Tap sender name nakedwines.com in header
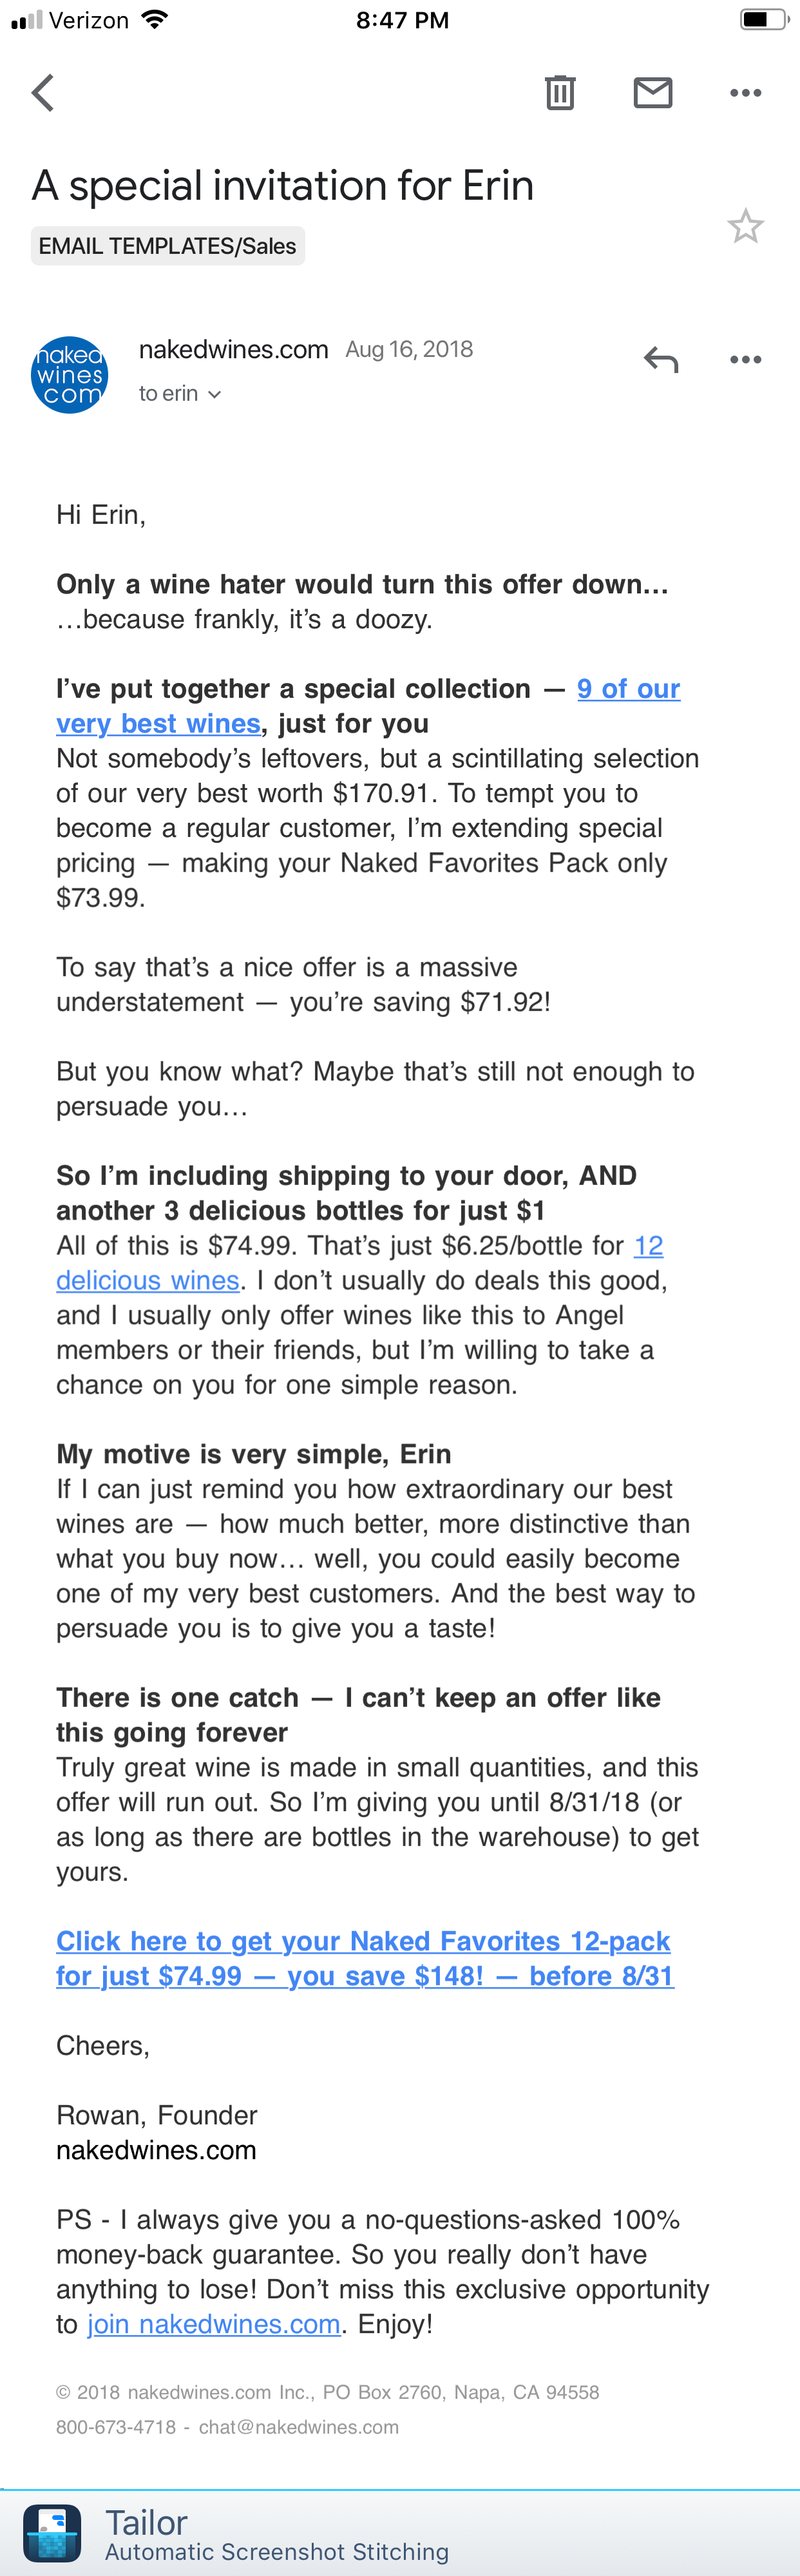 (x=233, y=349)
